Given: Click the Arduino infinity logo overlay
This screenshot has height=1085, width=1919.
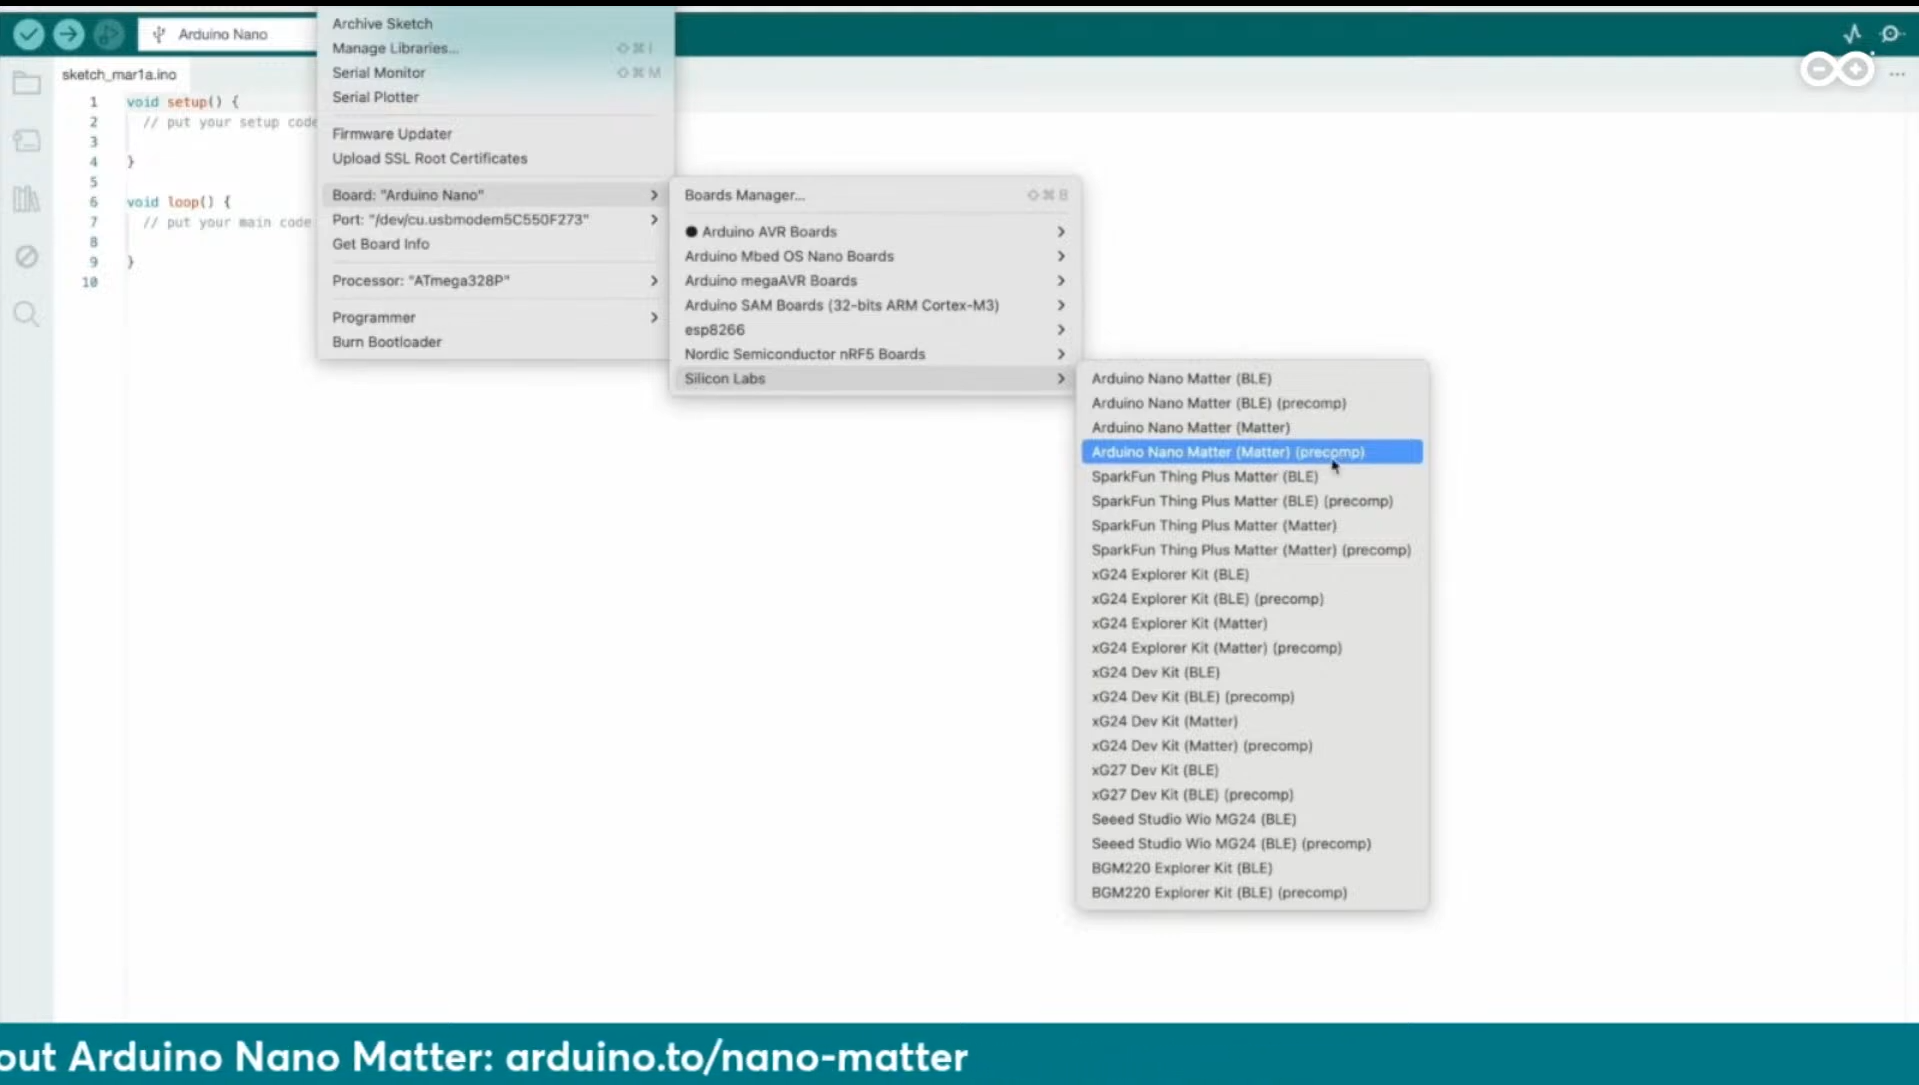Looking at the screenshot, I should pos(1837,69).
